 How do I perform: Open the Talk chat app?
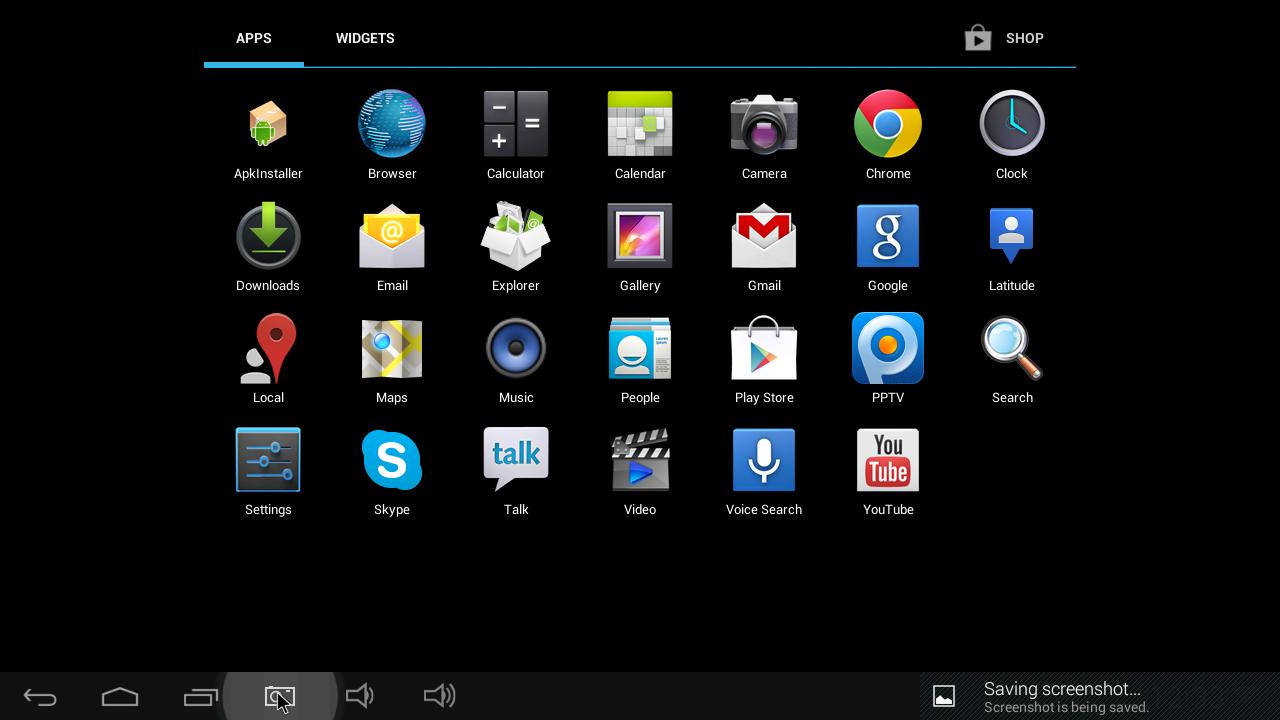[x=516, y=460]
